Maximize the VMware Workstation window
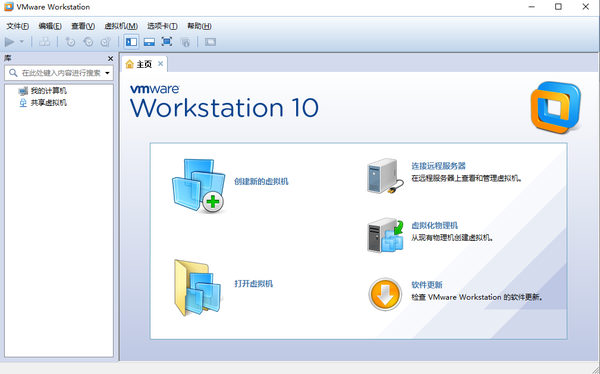Screen dimensions: 600x374 tap(558, 7)
